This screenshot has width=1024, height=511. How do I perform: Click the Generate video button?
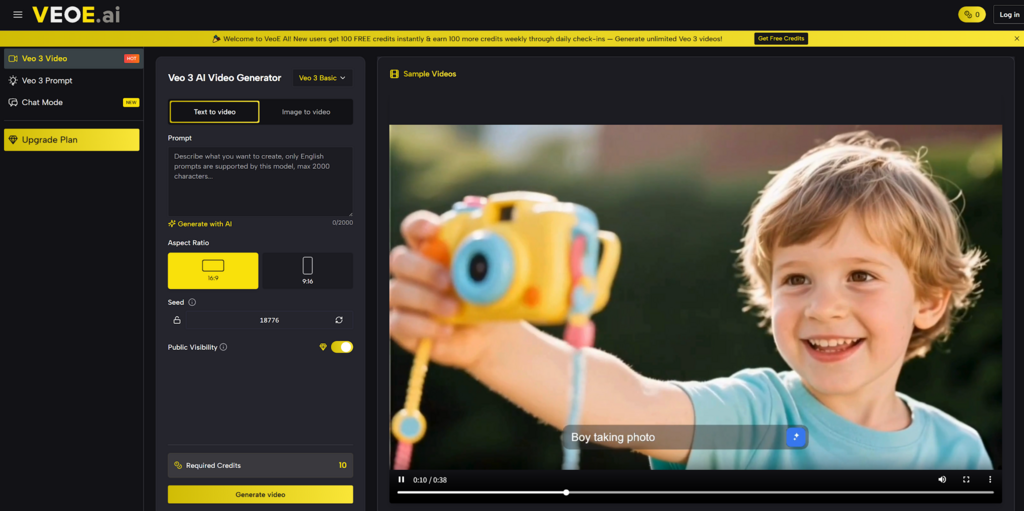(260, 494)
